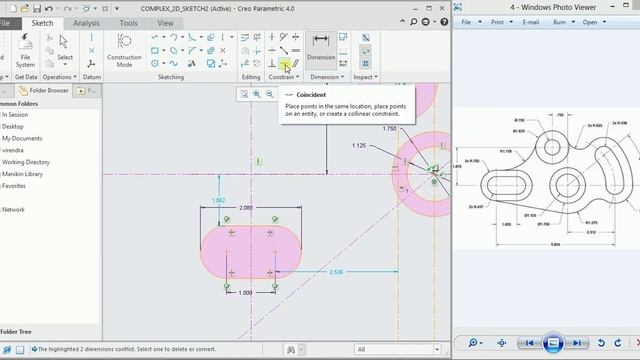This screenshot has width=640, height=360.
Task: Expand the Folder Tree section
Action: [x=16, y=332]
